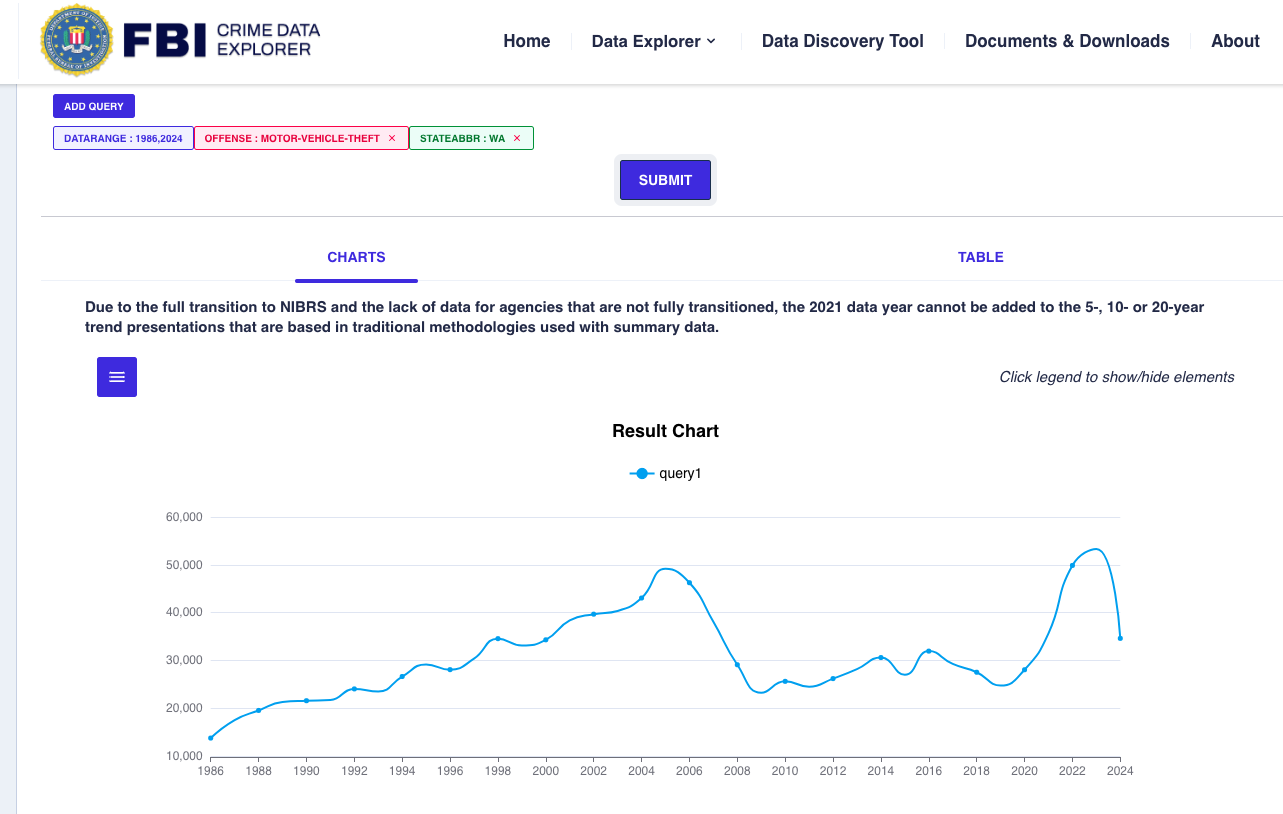
Task: Select the 1986 data point on chart
Action: [211, 738]
